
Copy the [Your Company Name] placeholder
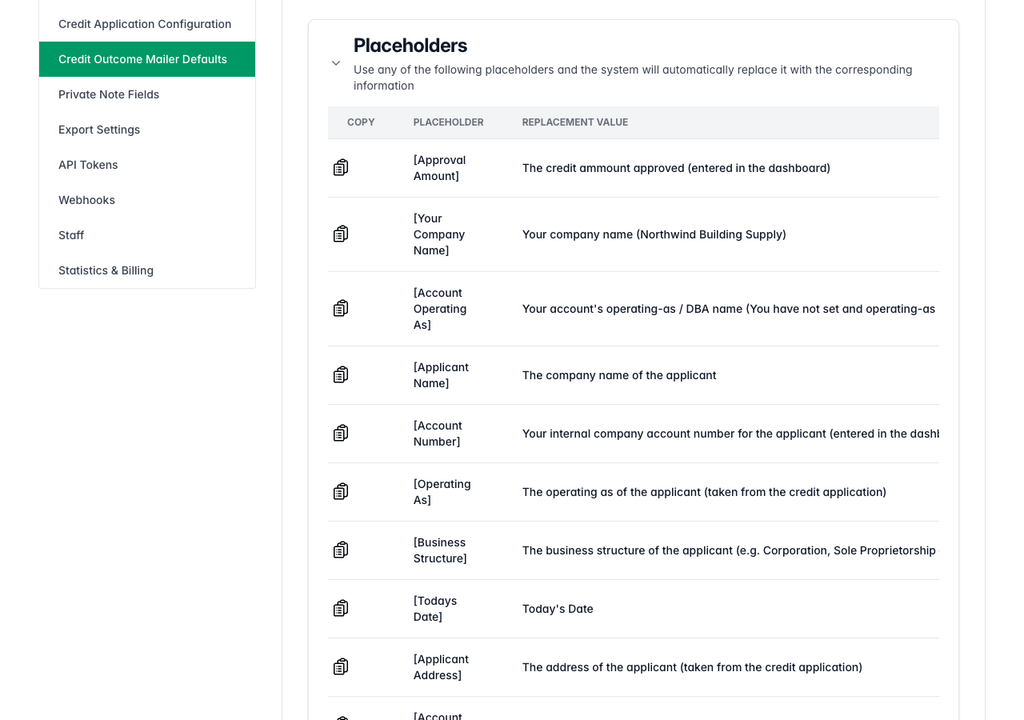pos(340,234)
